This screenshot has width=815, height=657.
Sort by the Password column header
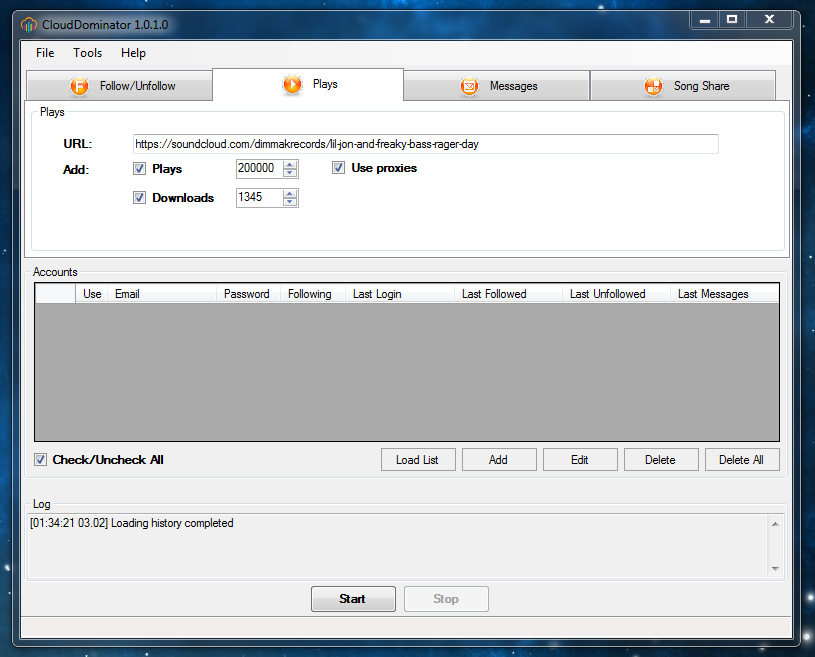click(x=248, y=294)
